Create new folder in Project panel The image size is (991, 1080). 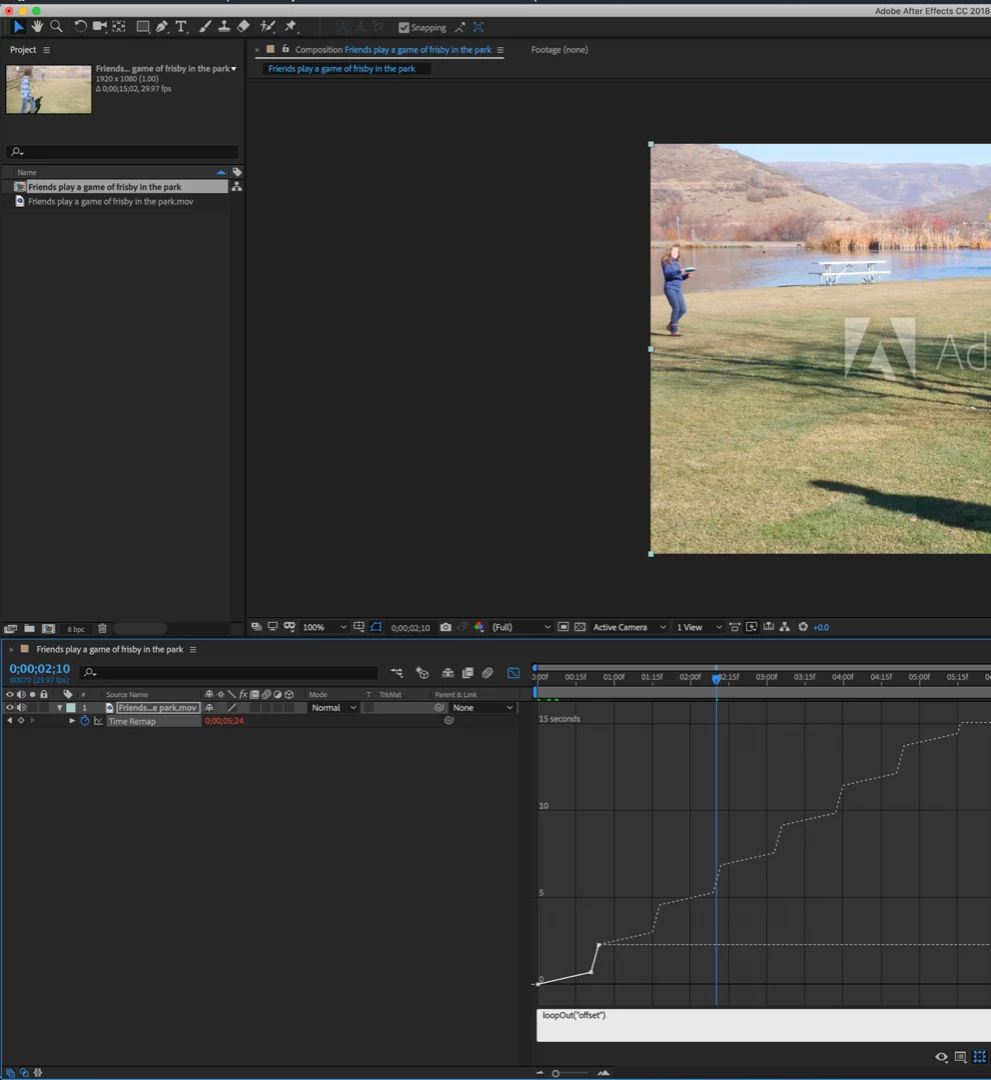(30, 628)
